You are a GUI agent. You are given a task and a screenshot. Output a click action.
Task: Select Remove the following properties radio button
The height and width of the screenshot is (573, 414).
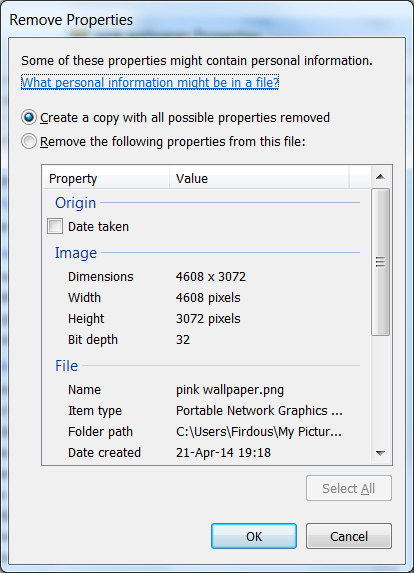(29, 141)
